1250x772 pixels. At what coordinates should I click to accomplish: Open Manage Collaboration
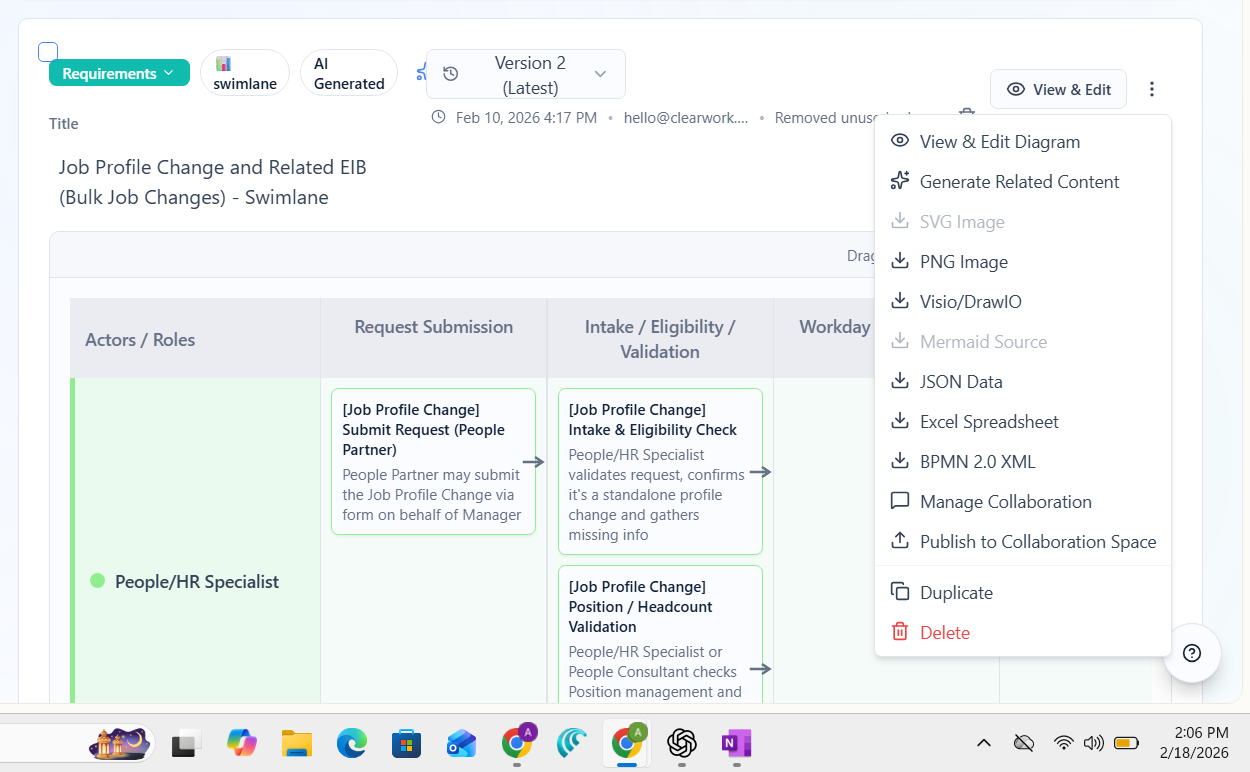tap(1023, 501)
